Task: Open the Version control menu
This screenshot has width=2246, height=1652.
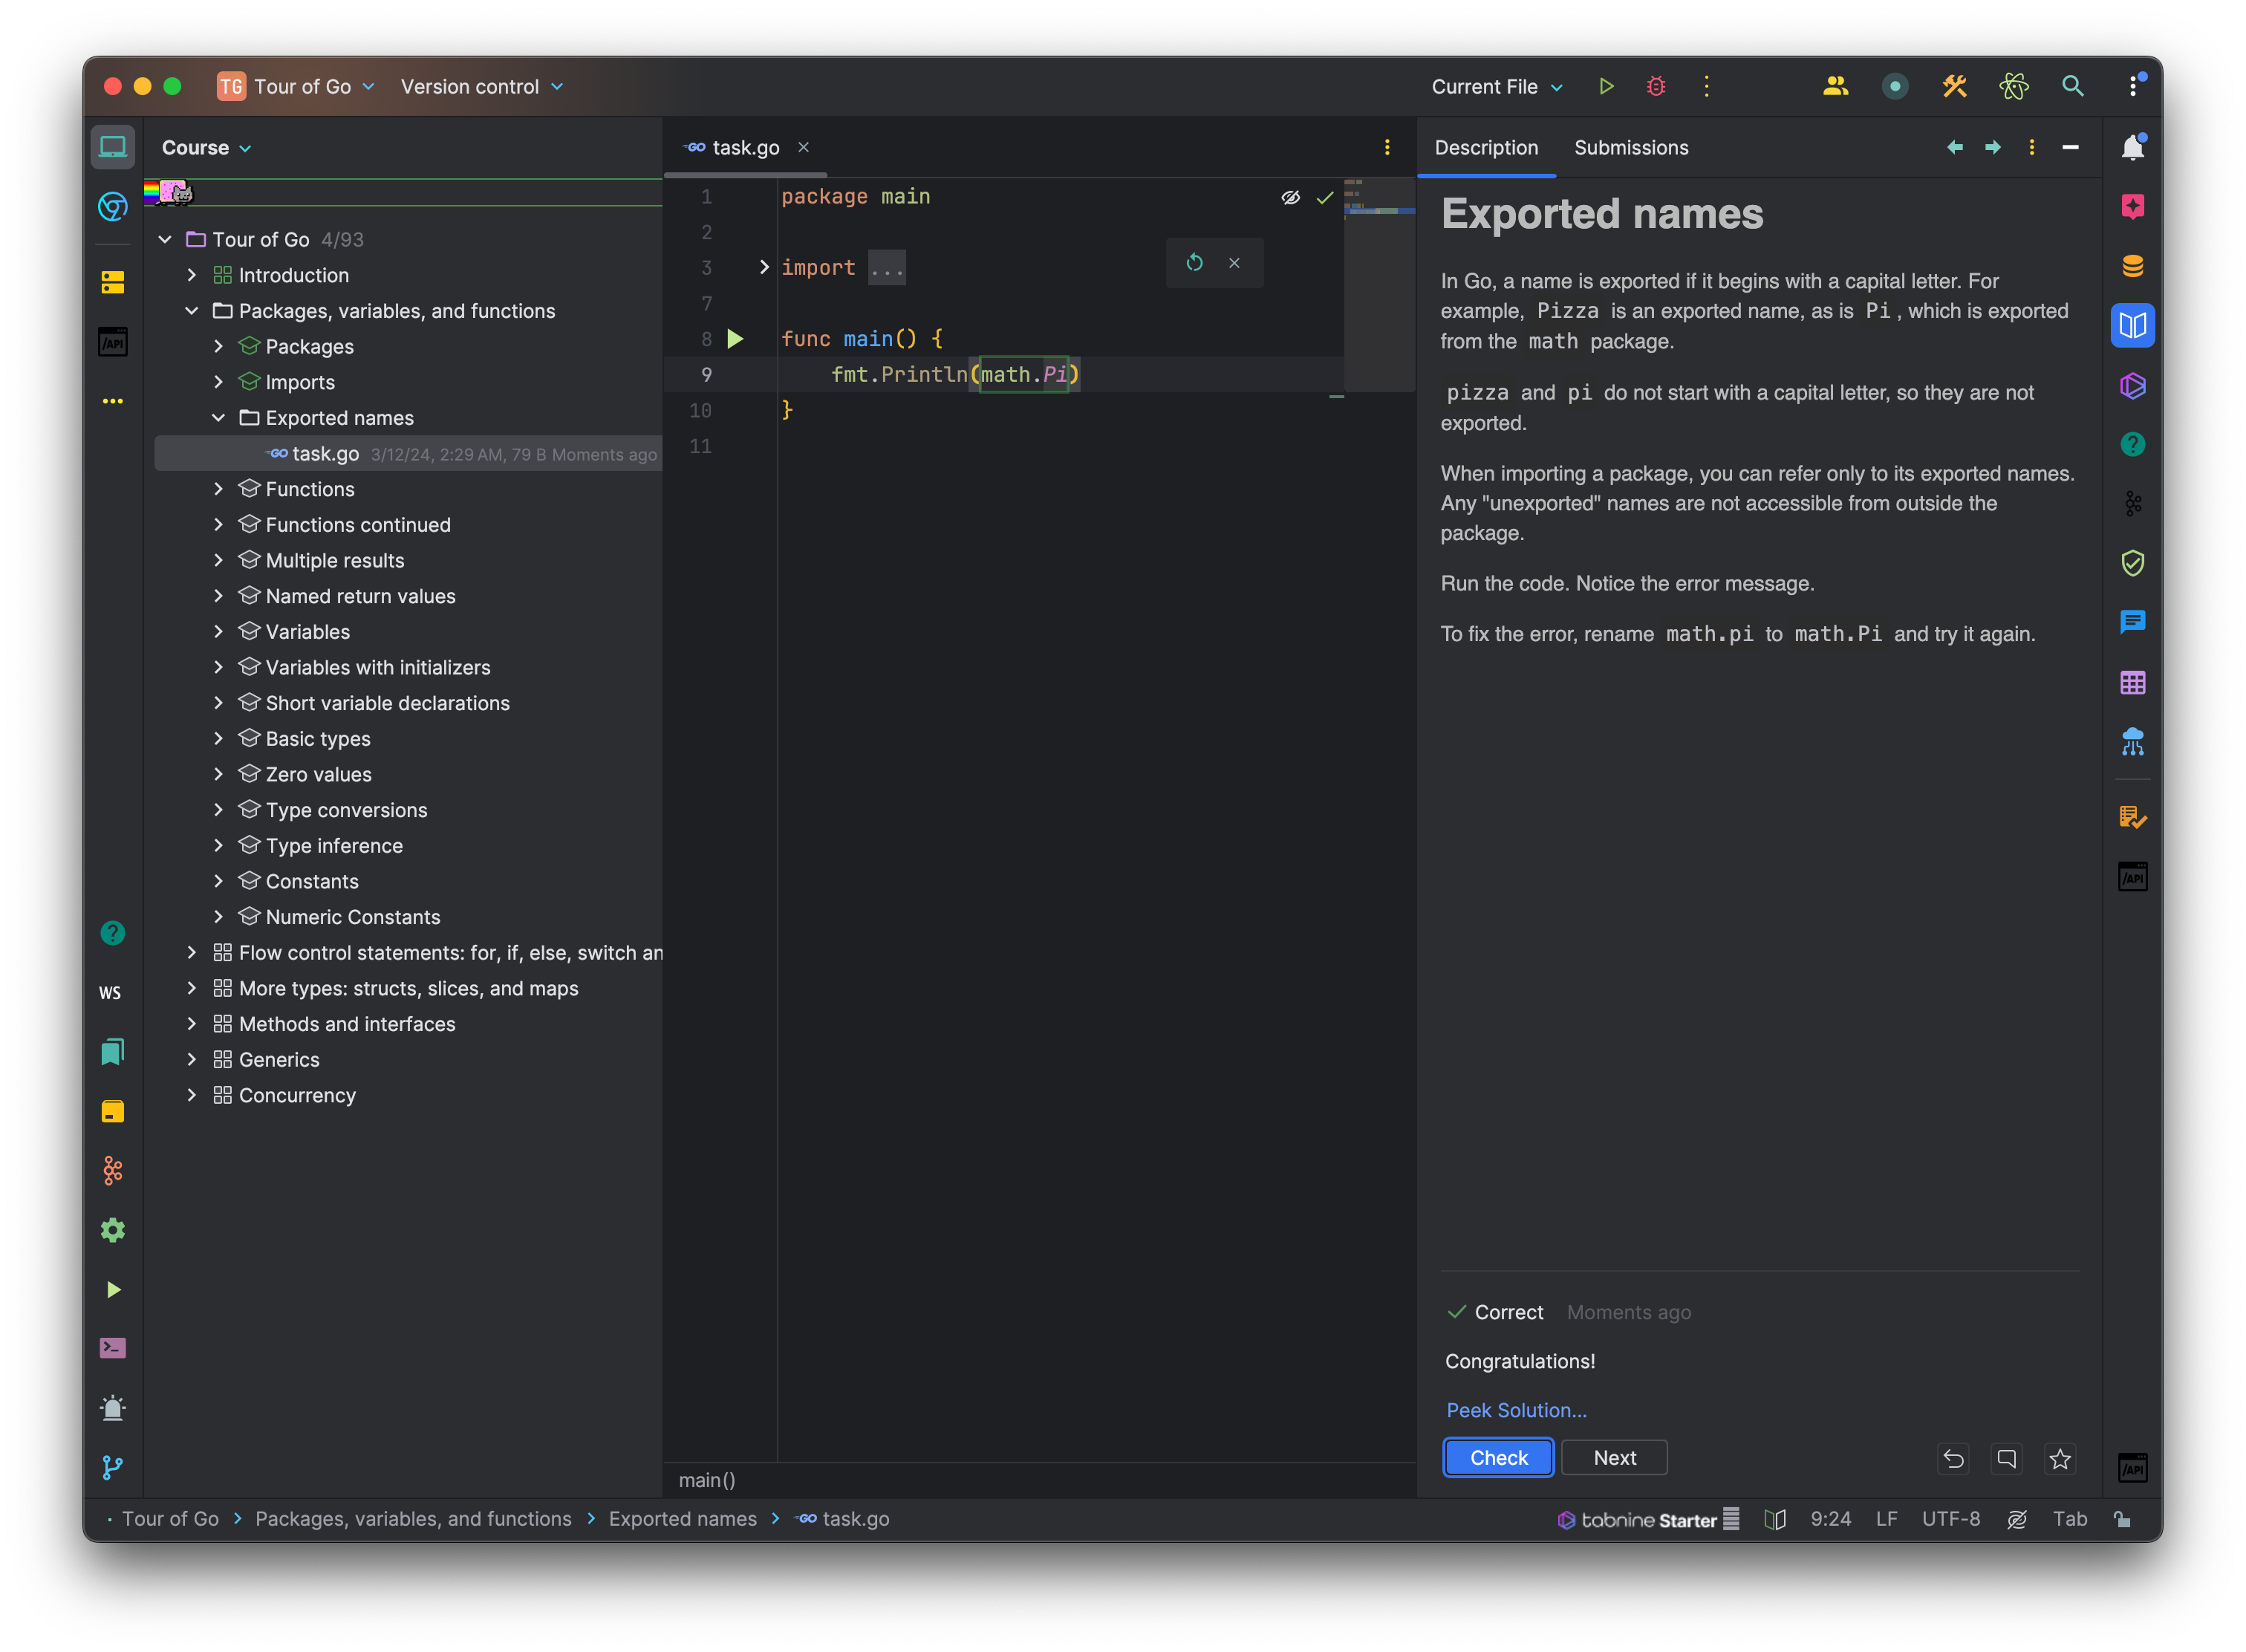Action: 481,87
